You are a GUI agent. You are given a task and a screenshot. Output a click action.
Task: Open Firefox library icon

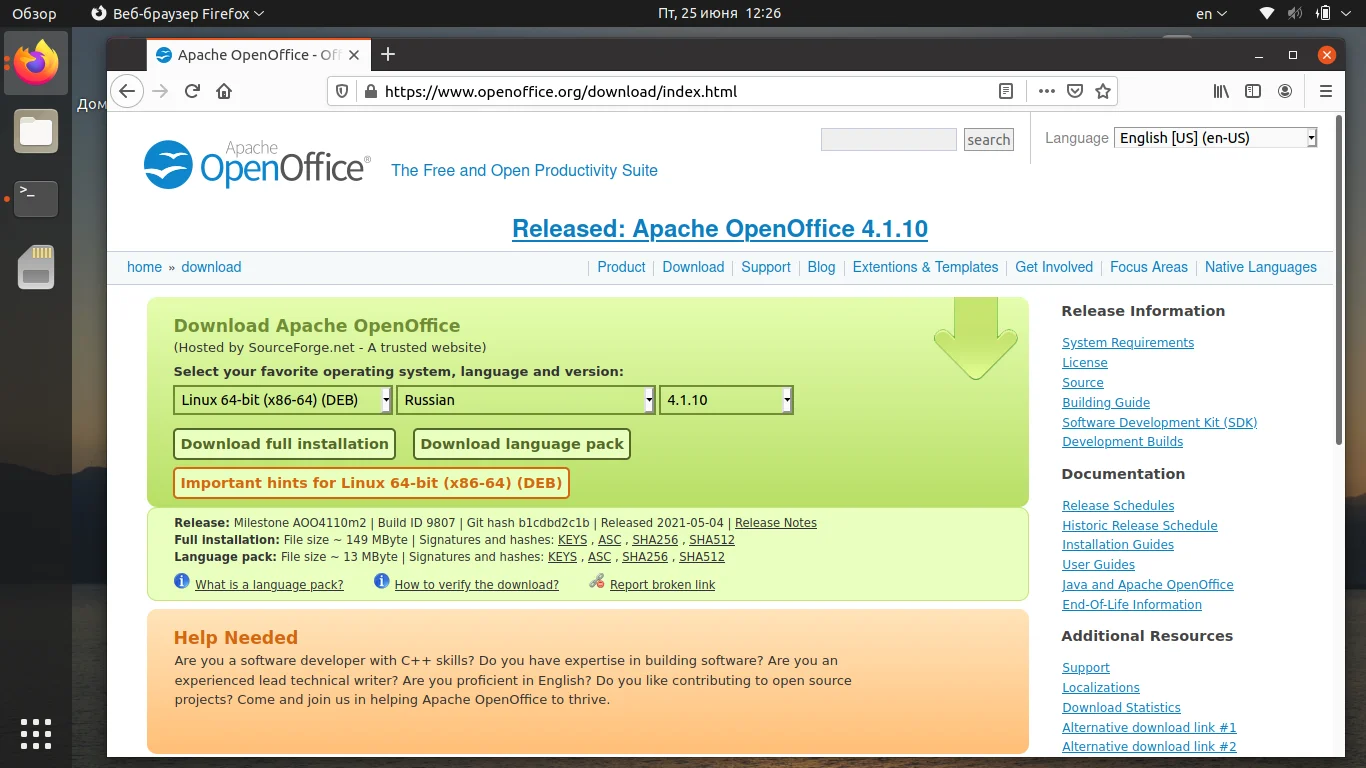tap(1221, 91)
